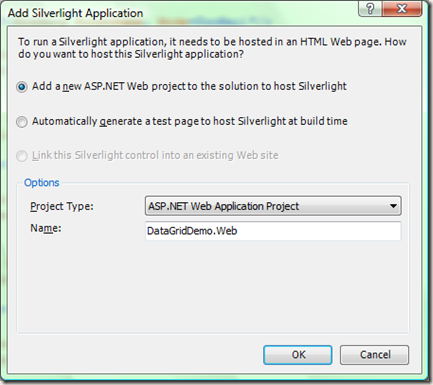This screenshot has width=433, height=385.
Task: Click the Add Silverlight Application title bar text
Action: (75, 13)
